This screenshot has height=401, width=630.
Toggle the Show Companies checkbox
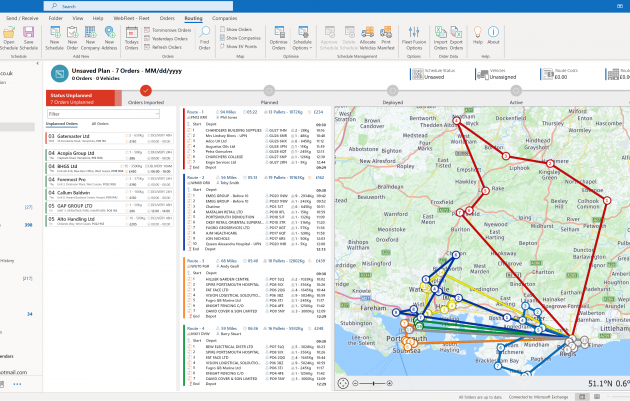click(x=220, y=38)
